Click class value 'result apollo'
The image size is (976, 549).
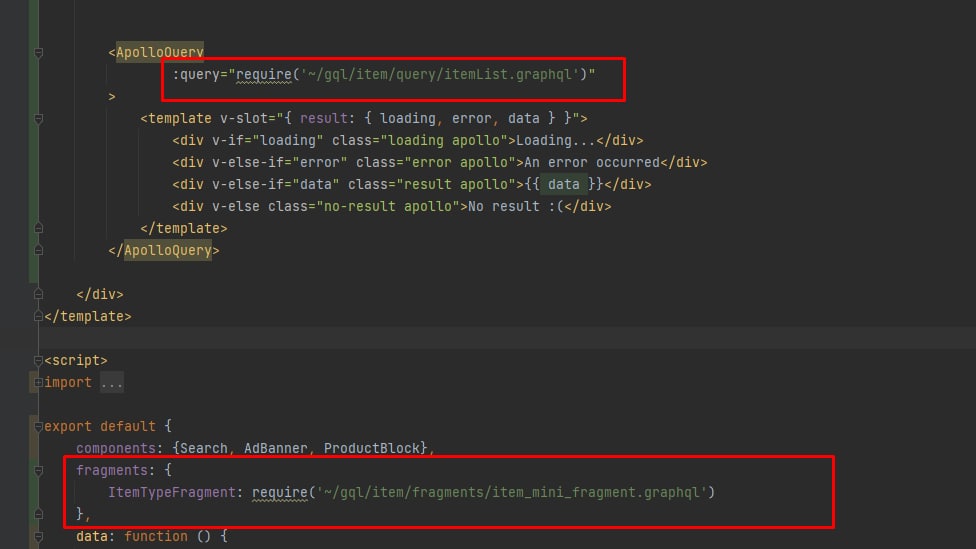click(x=456, y=184)
